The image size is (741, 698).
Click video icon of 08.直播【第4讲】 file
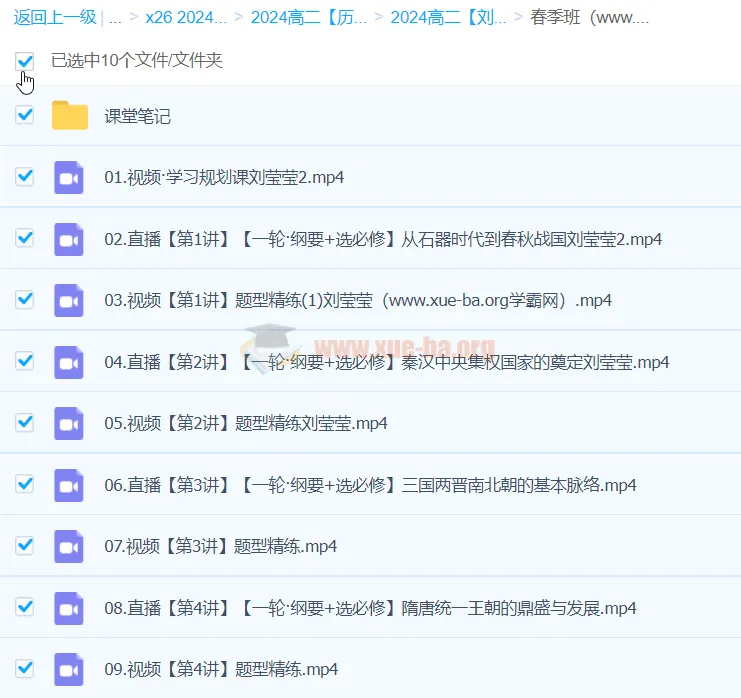pyautogui.click(x=69, y=608)
